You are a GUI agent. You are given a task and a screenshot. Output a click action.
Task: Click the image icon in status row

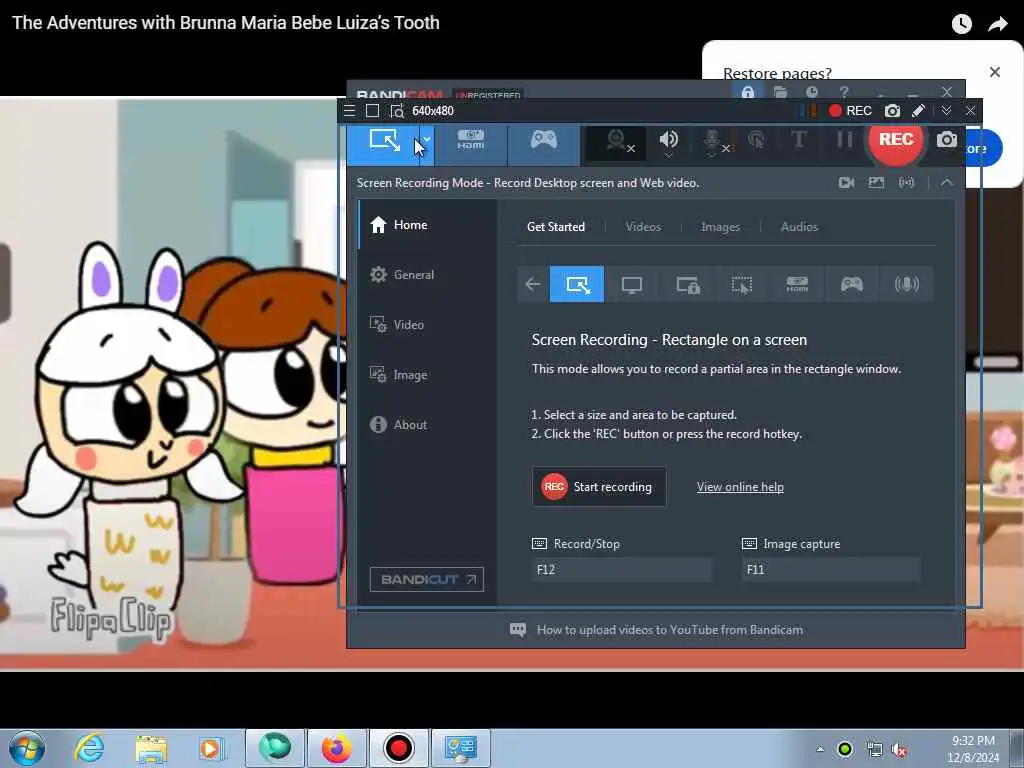pyautogui.click(x=876, y=183)
